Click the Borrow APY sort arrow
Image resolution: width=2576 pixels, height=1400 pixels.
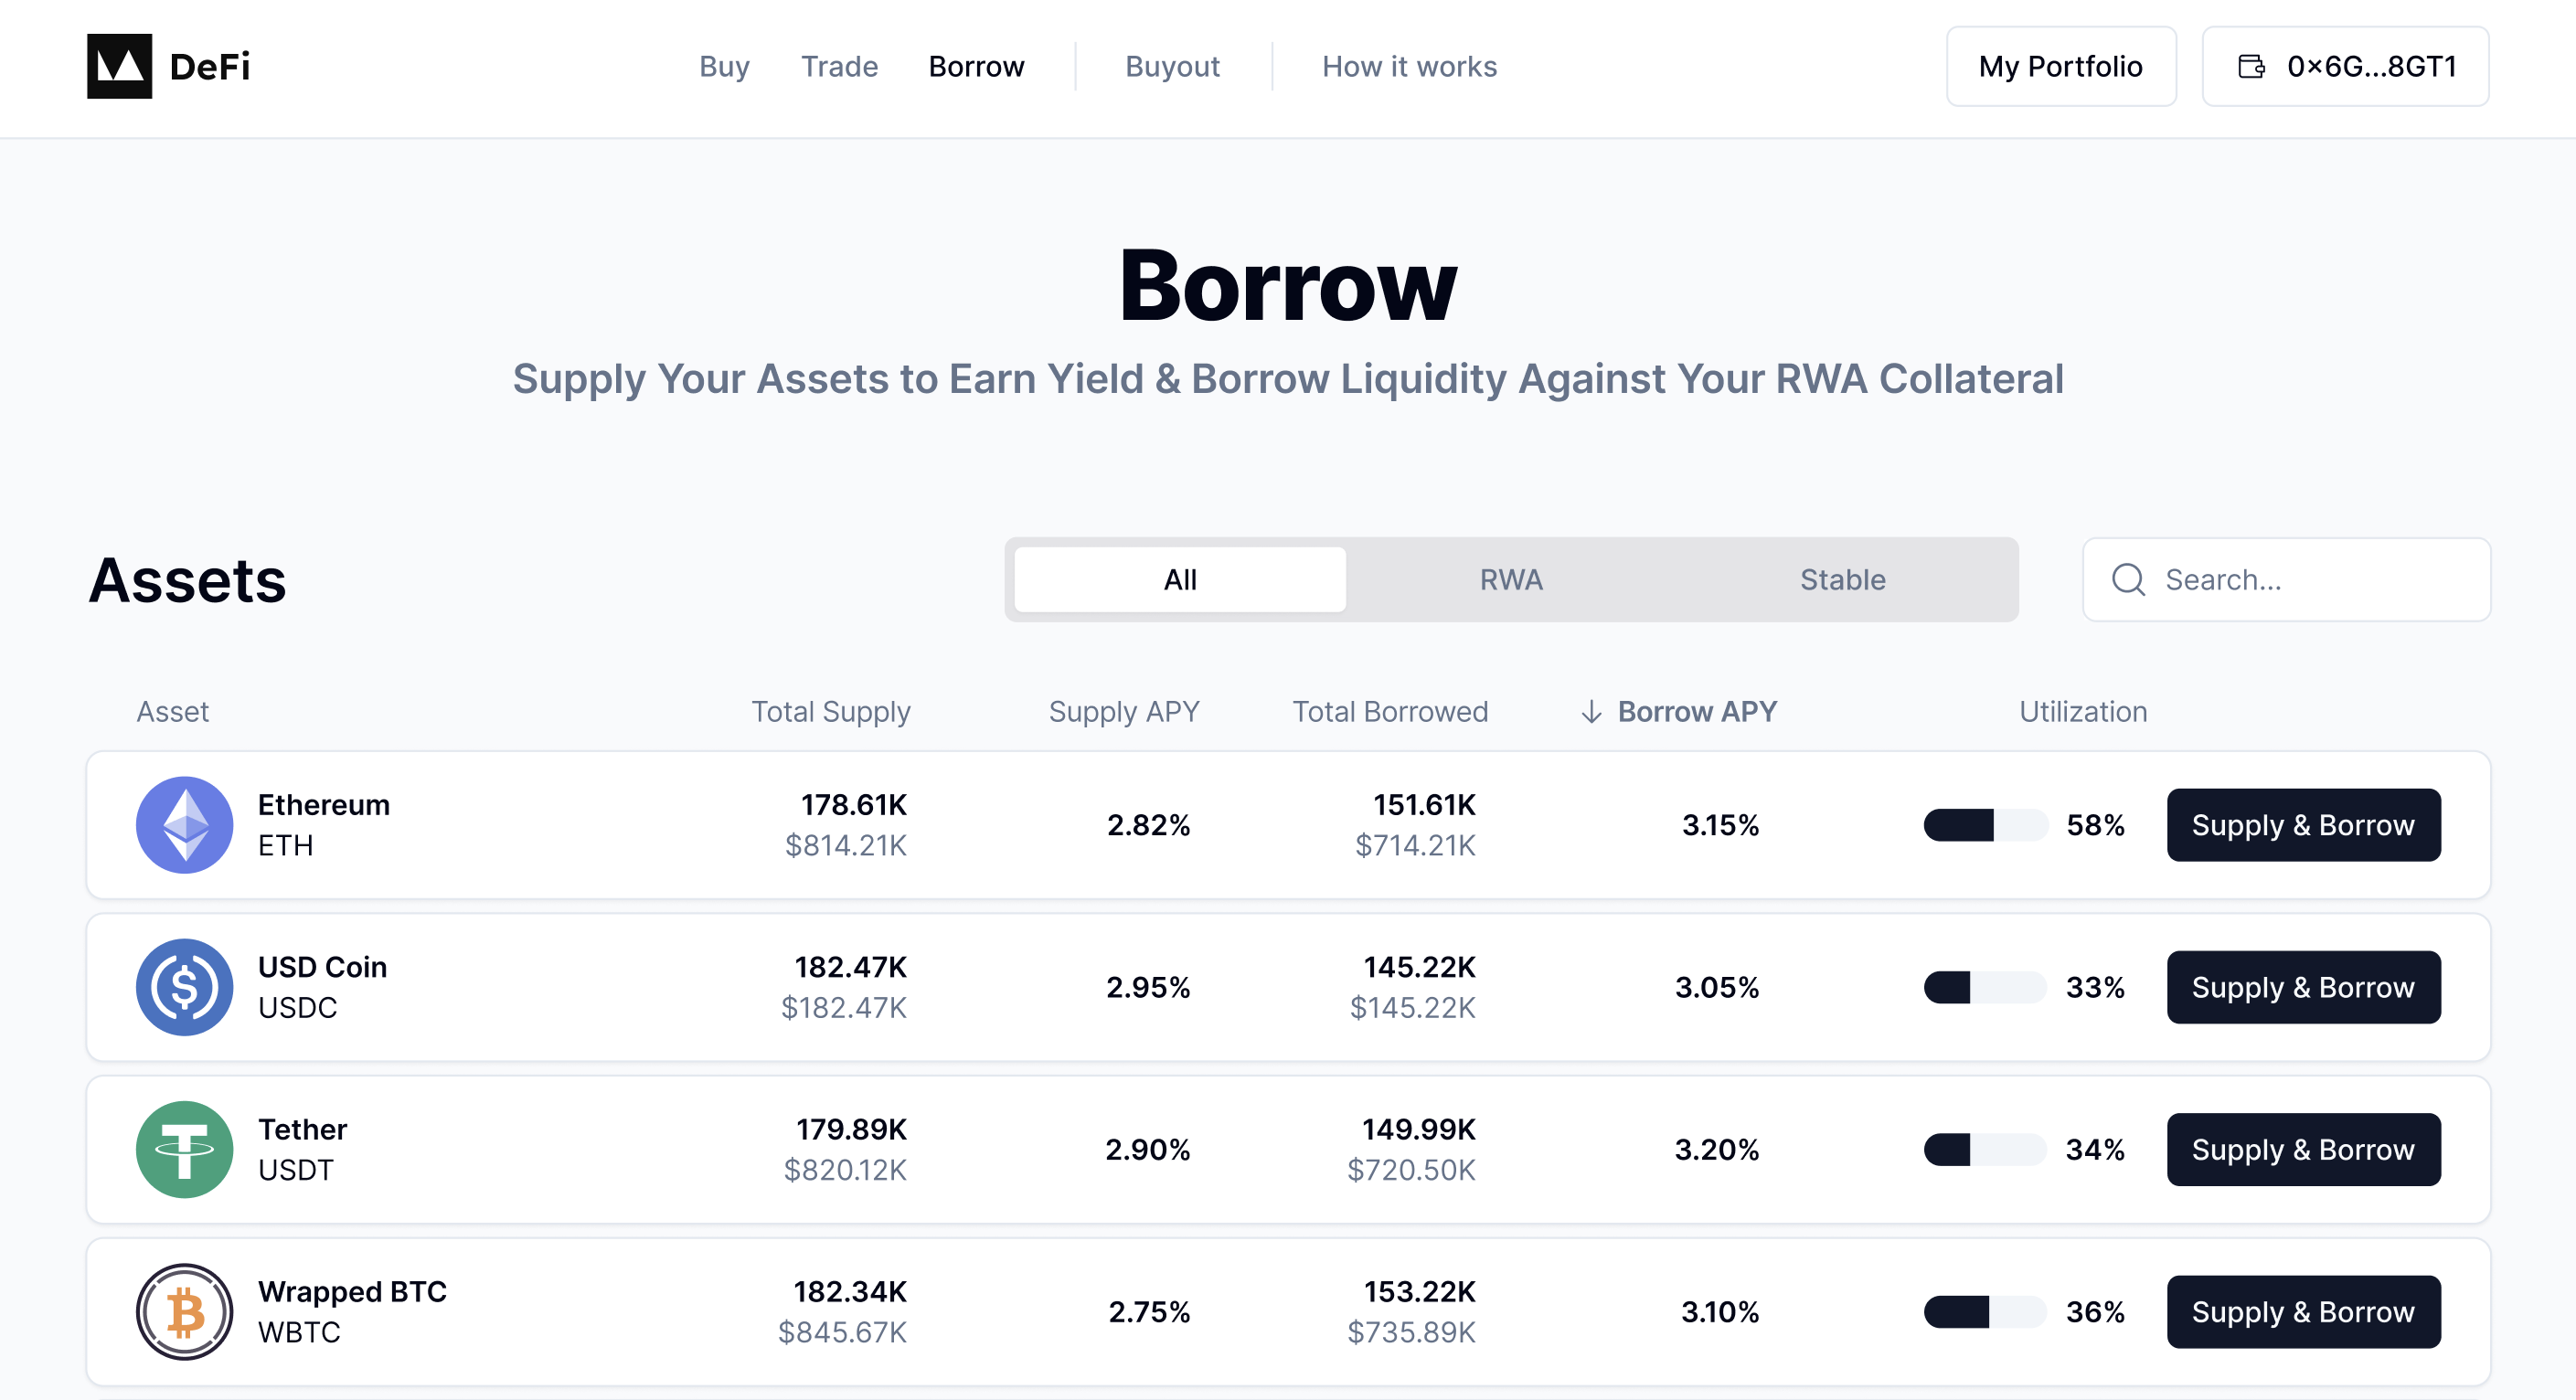click(x=1591, y=712)
